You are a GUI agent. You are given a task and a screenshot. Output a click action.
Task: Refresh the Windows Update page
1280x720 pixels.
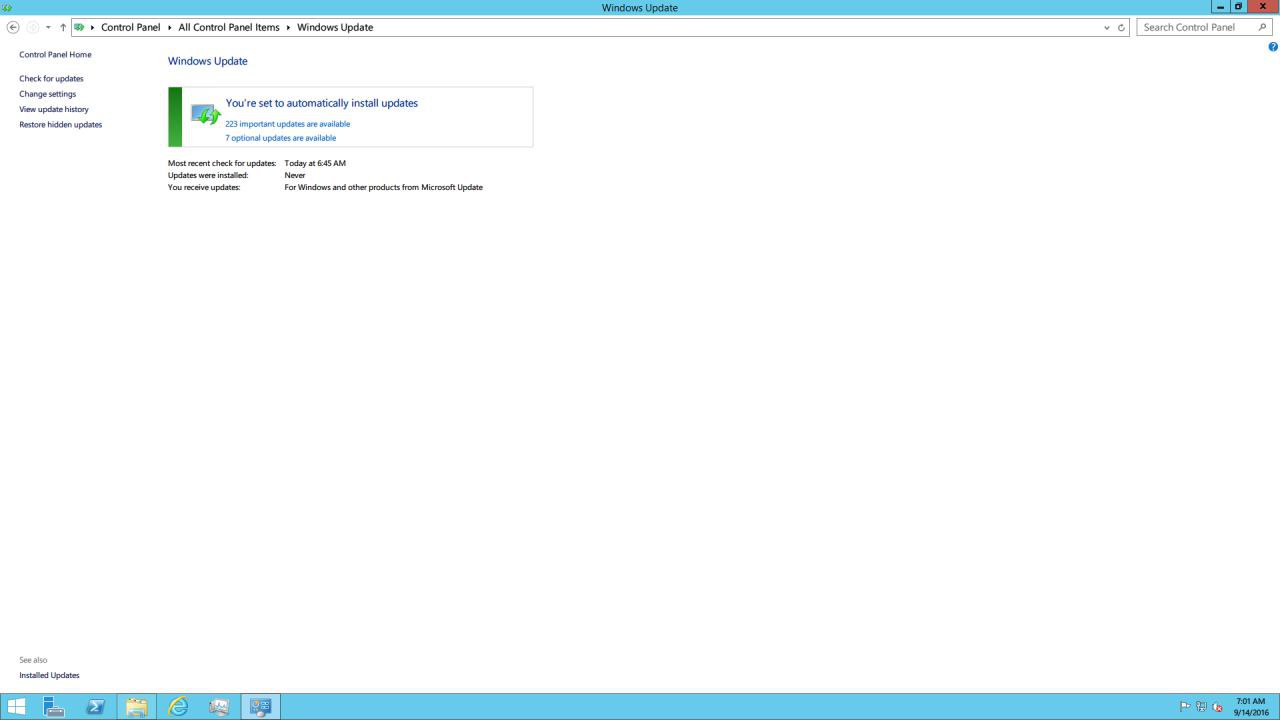click(x=1121, y=27)
